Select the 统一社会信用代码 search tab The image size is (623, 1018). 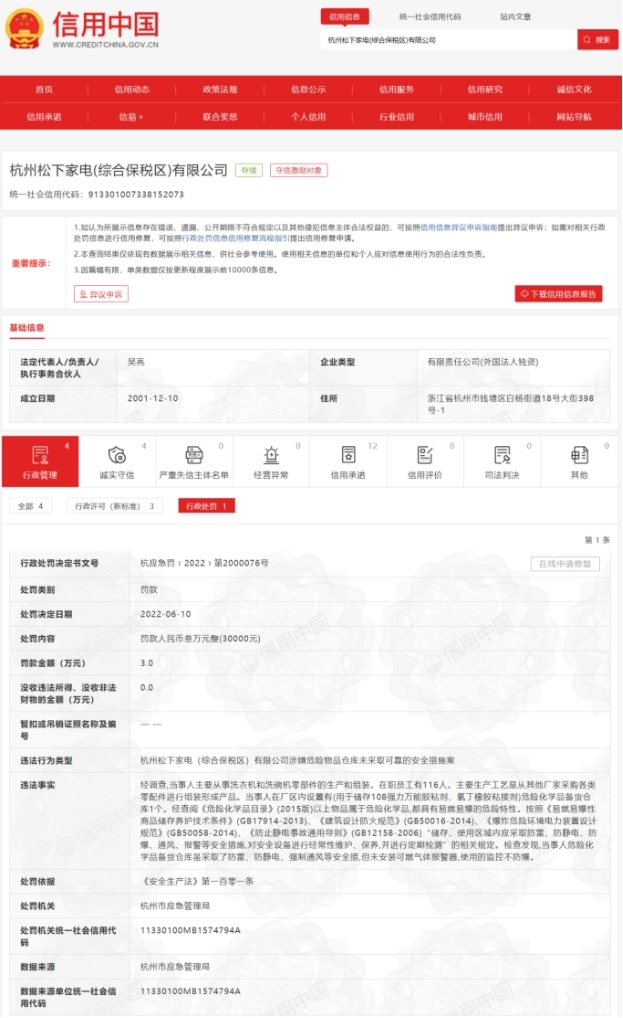tap(430, 17)
